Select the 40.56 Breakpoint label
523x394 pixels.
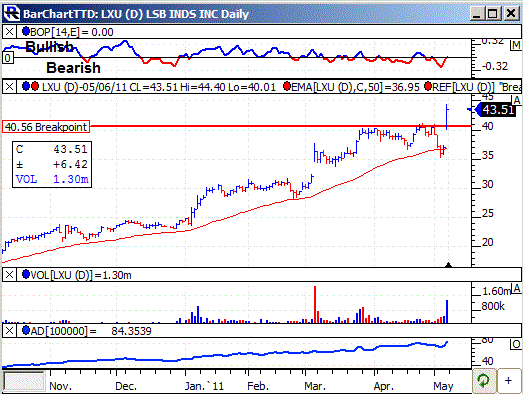point(46,127)
